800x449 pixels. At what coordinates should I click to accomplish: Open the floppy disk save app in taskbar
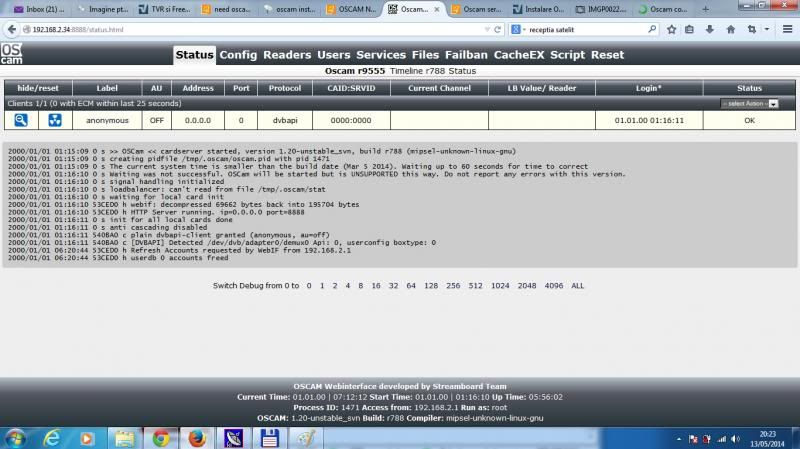pyautogui.click(x=268, y=437)
